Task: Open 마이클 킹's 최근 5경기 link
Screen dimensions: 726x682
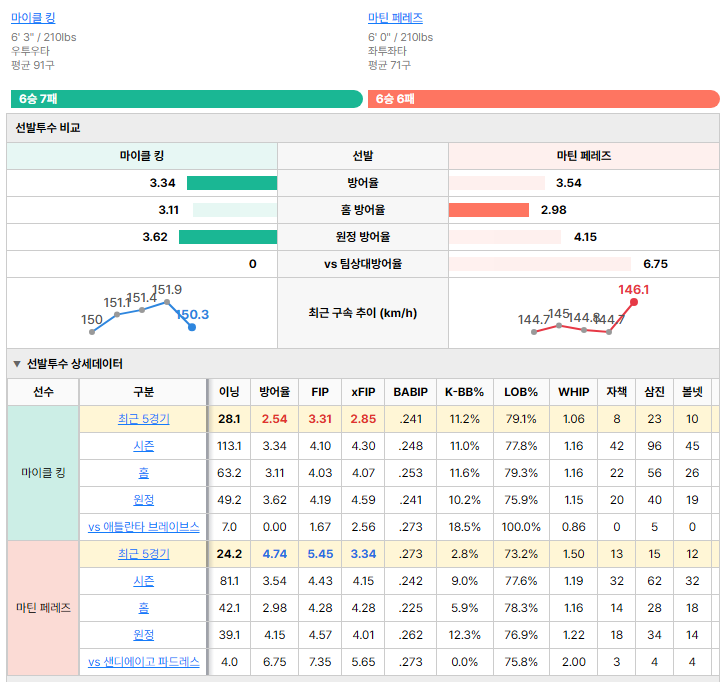Action: point(144,419)
